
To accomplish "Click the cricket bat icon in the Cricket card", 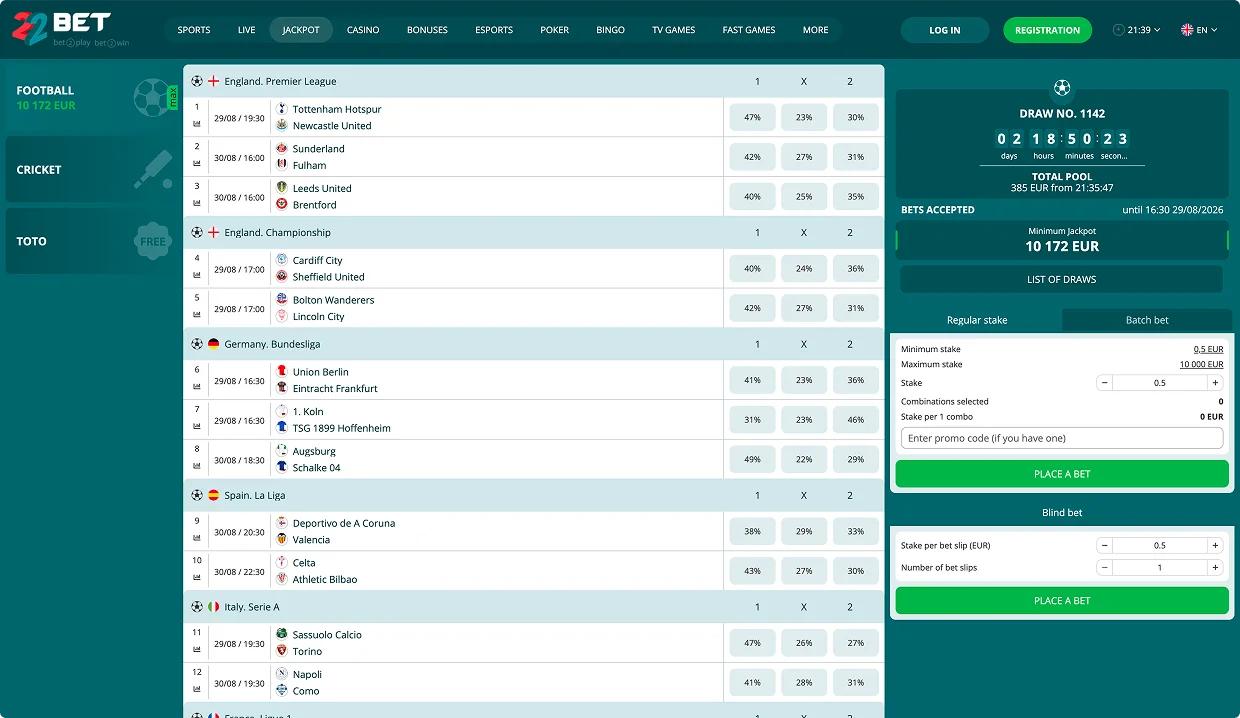I will pyautogui.click(x=153, y=169).
